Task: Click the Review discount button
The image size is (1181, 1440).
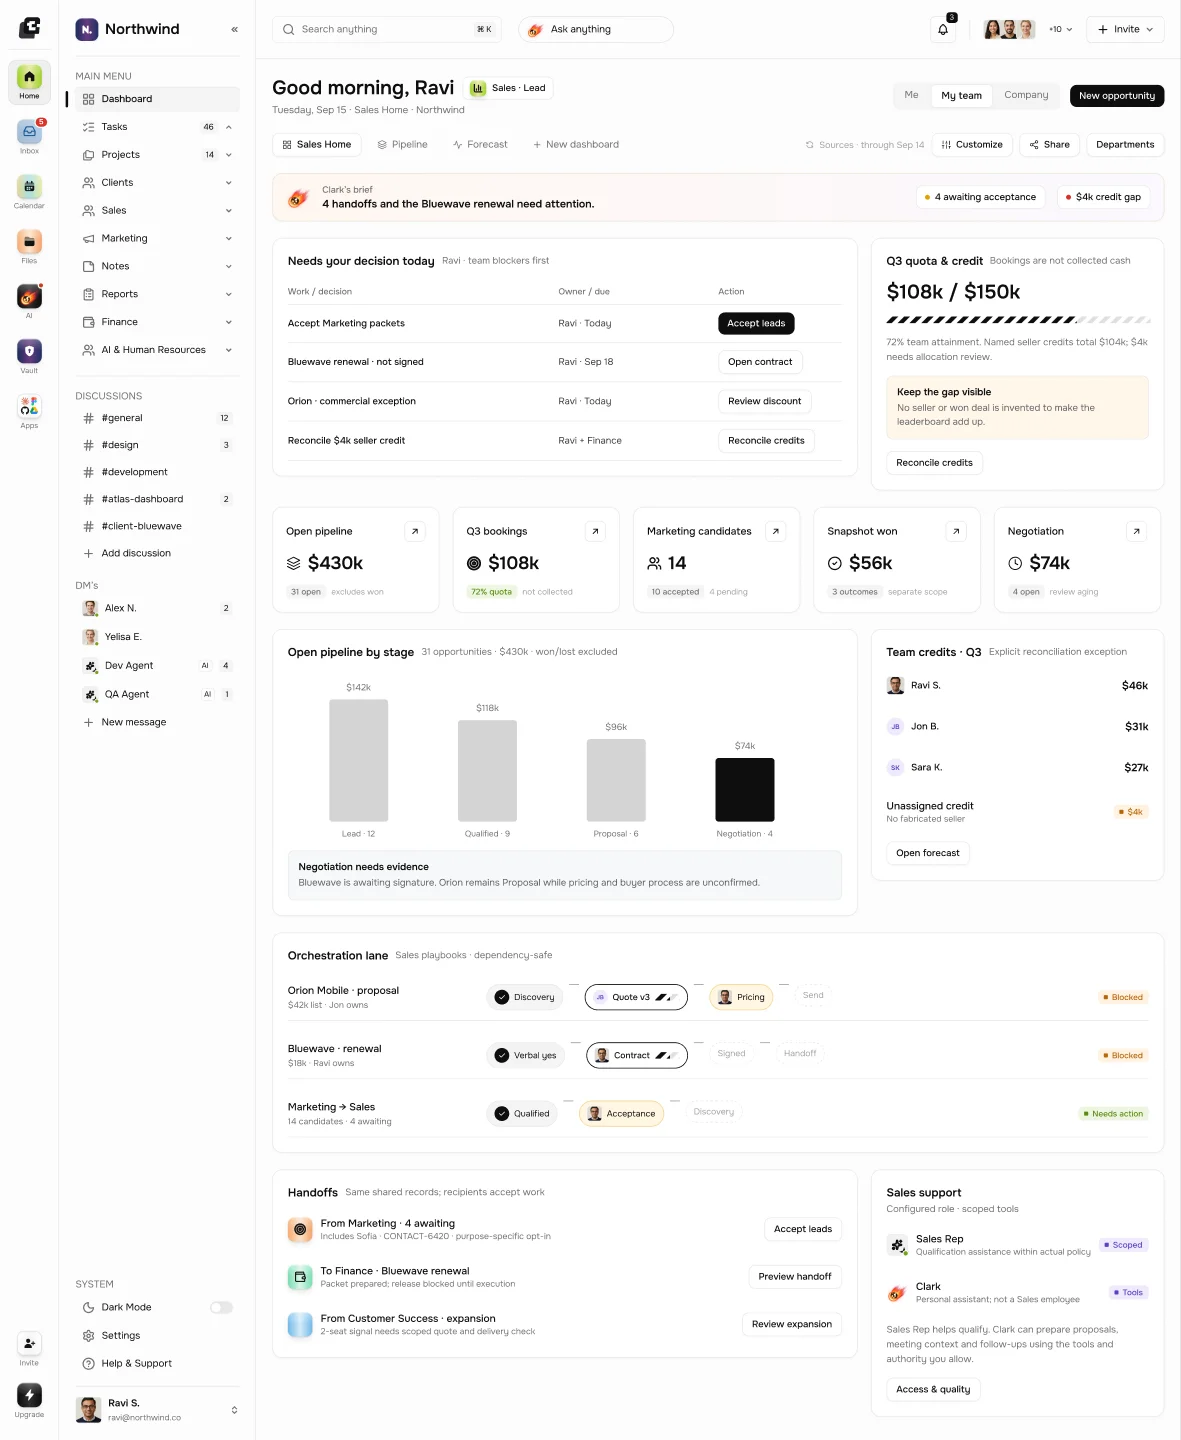Action: 764,401
